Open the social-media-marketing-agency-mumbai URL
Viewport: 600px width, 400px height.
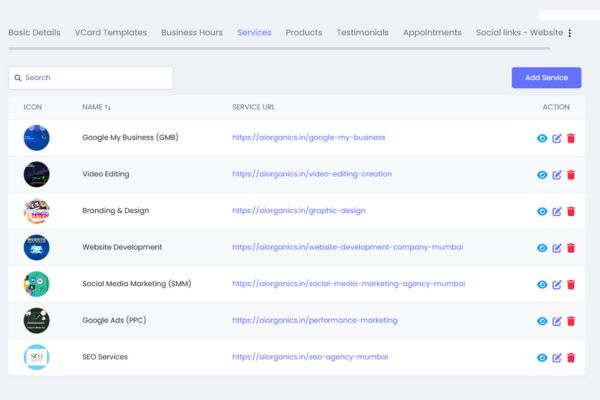(x=349, y=284)
